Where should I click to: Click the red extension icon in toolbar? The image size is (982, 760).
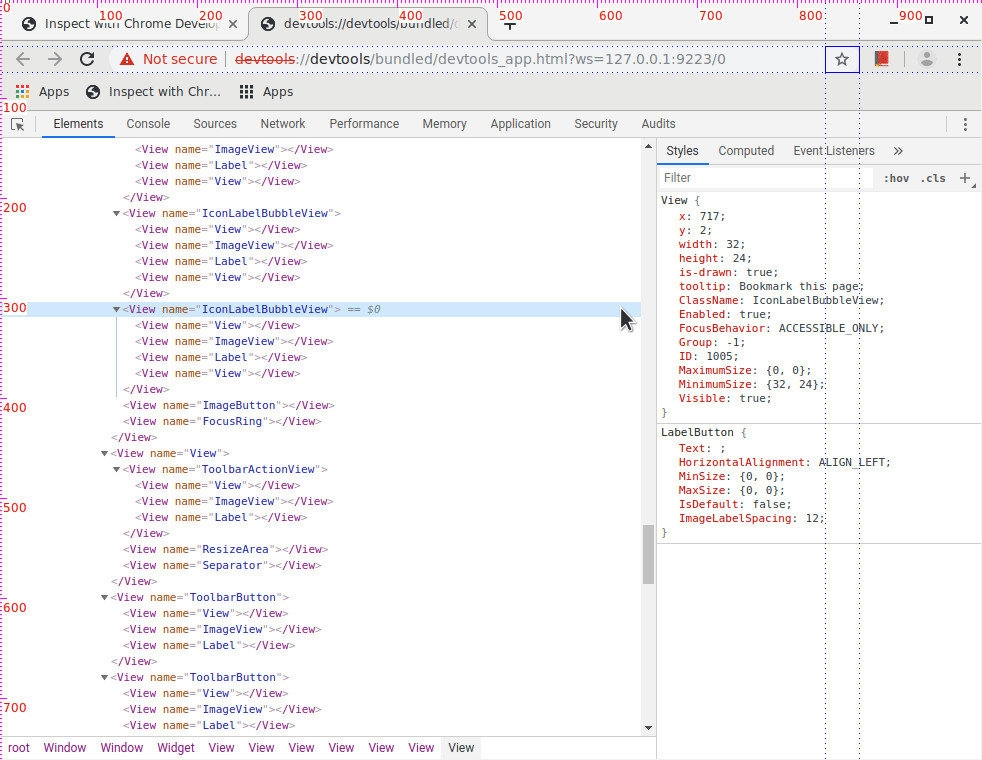pos(881,59)
